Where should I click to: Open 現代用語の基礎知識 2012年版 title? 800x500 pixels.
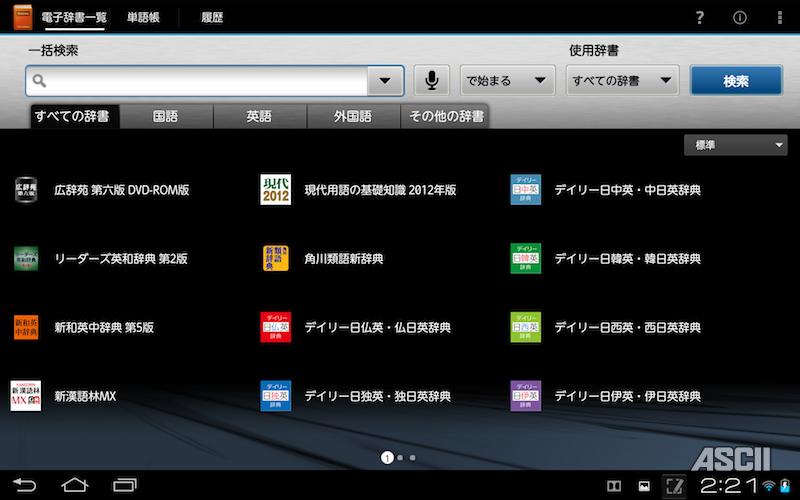tap(381, 190)
